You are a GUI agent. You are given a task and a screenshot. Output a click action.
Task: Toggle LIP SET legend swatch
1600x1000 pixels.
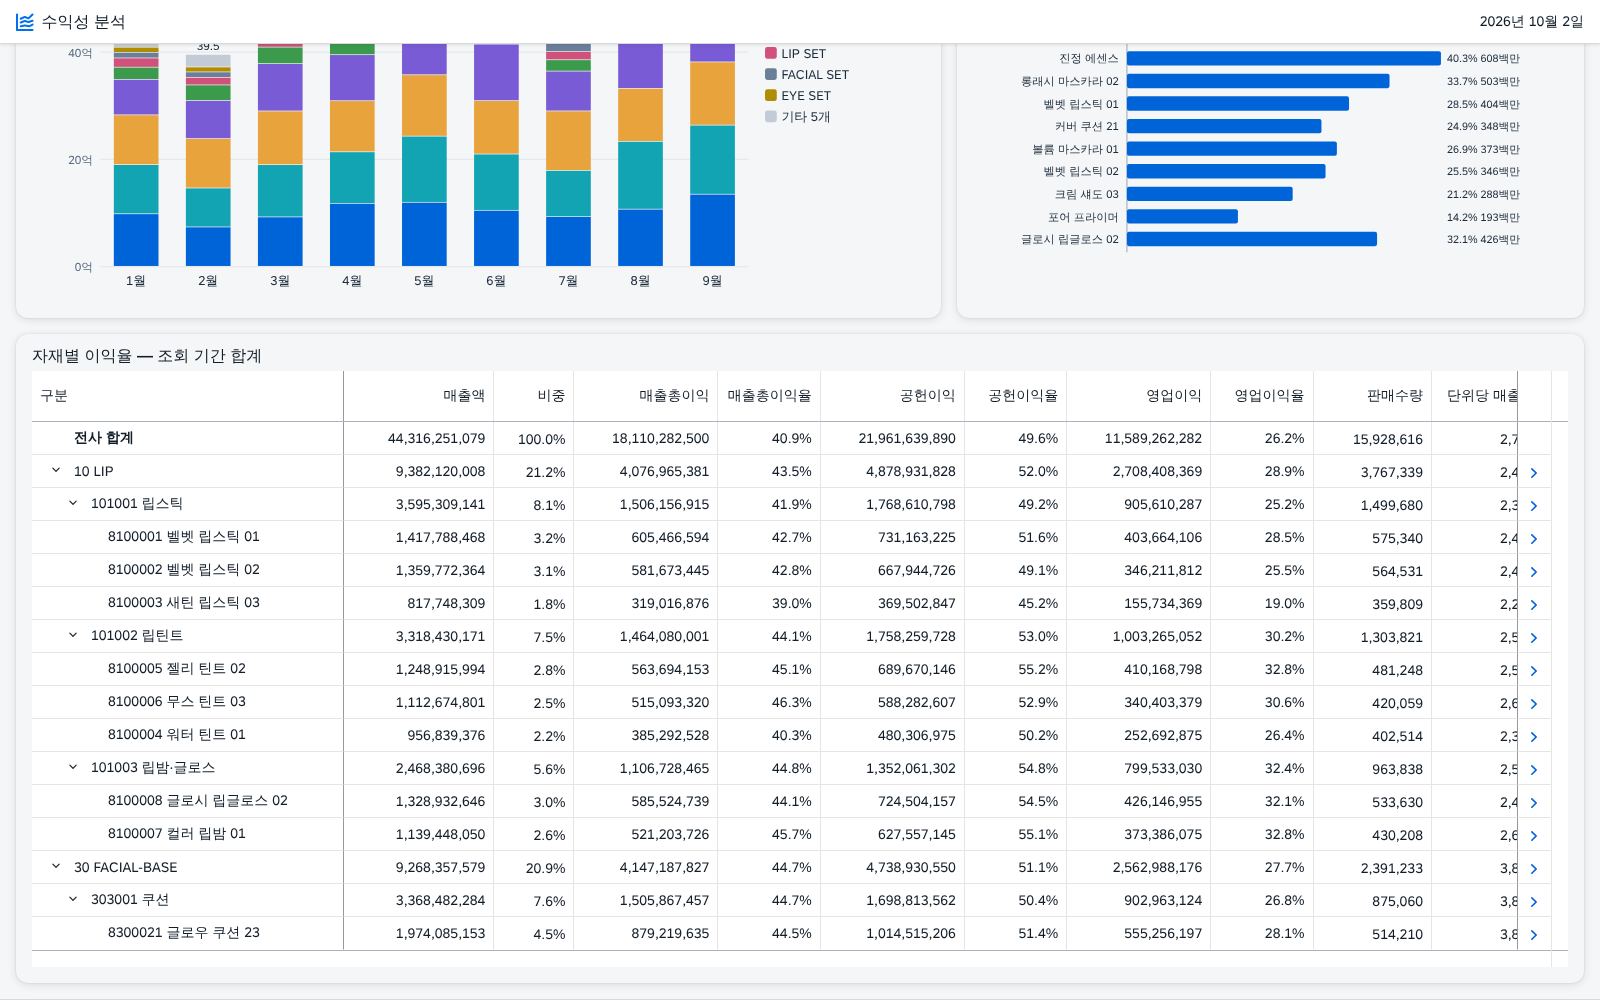[x=771, y=53]
